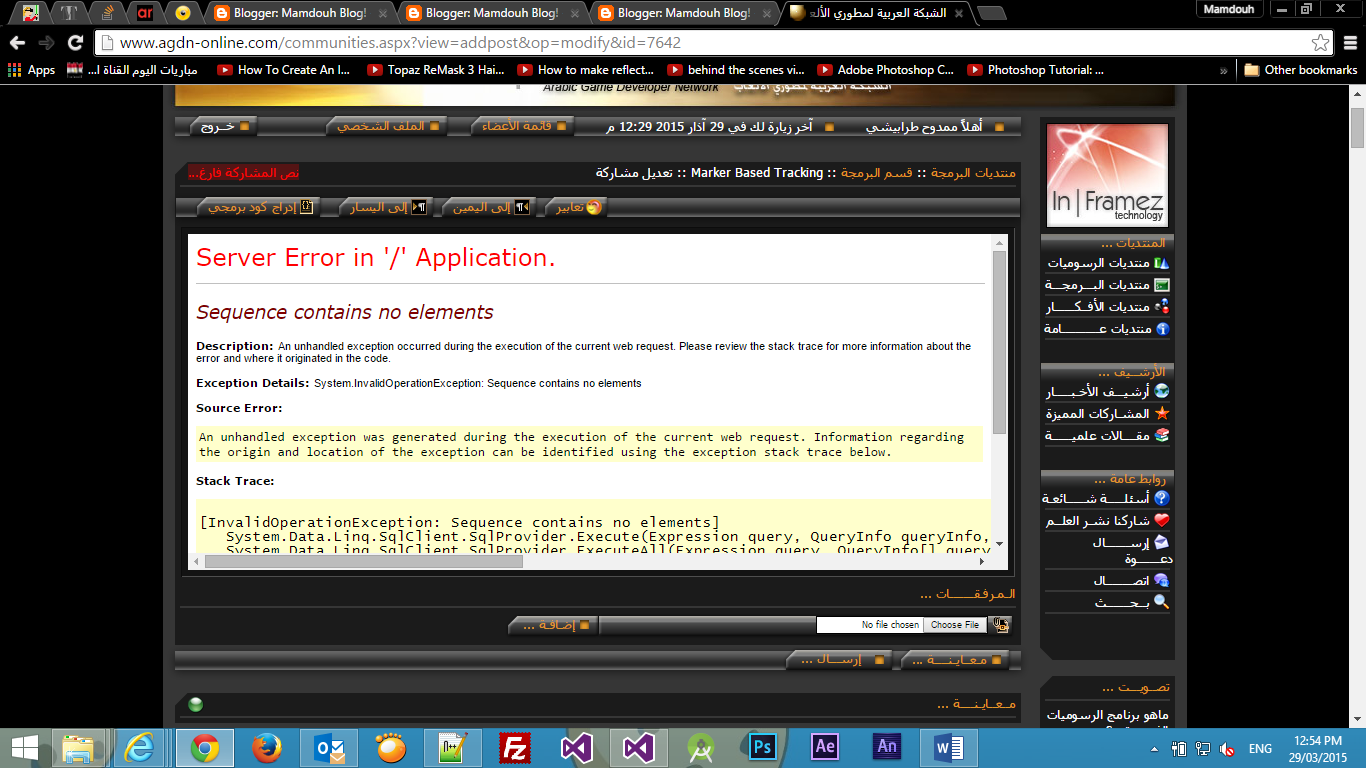Image resolution: width=1366 pixels, height=768 pixels.
Task: Switch the ENG input language in tray
Action: pyautogui.click(x=1260, y=748)
